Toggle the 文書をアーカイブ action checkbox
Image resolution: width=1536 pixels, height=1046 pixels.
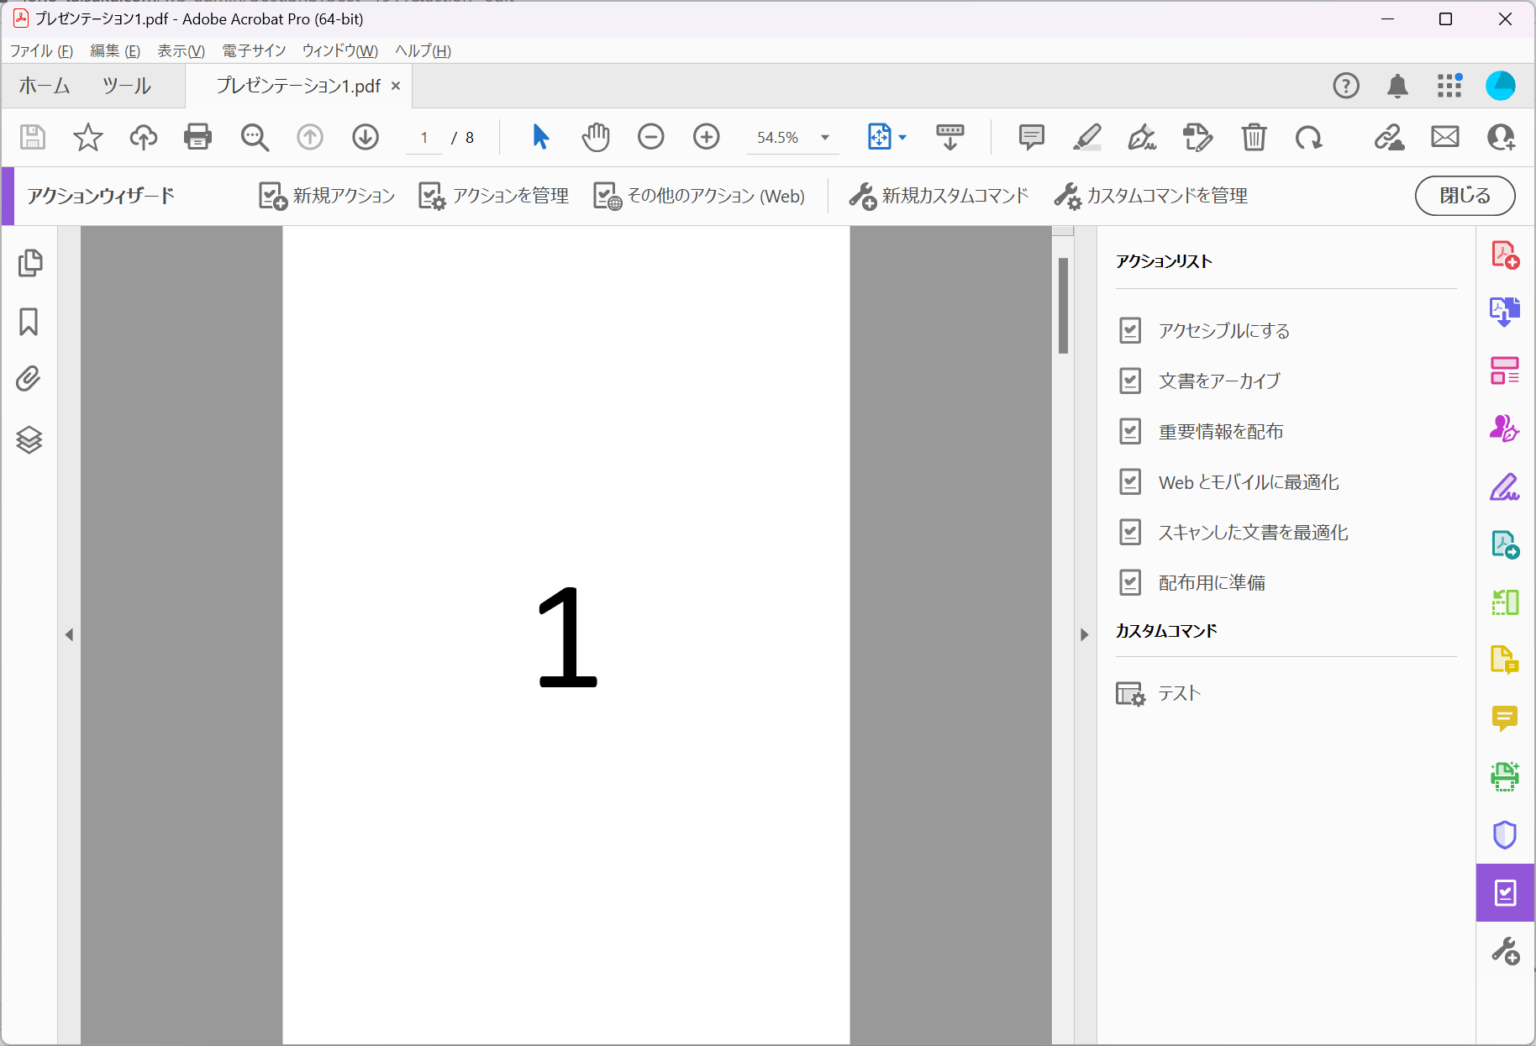click(x=1130, y=380)
